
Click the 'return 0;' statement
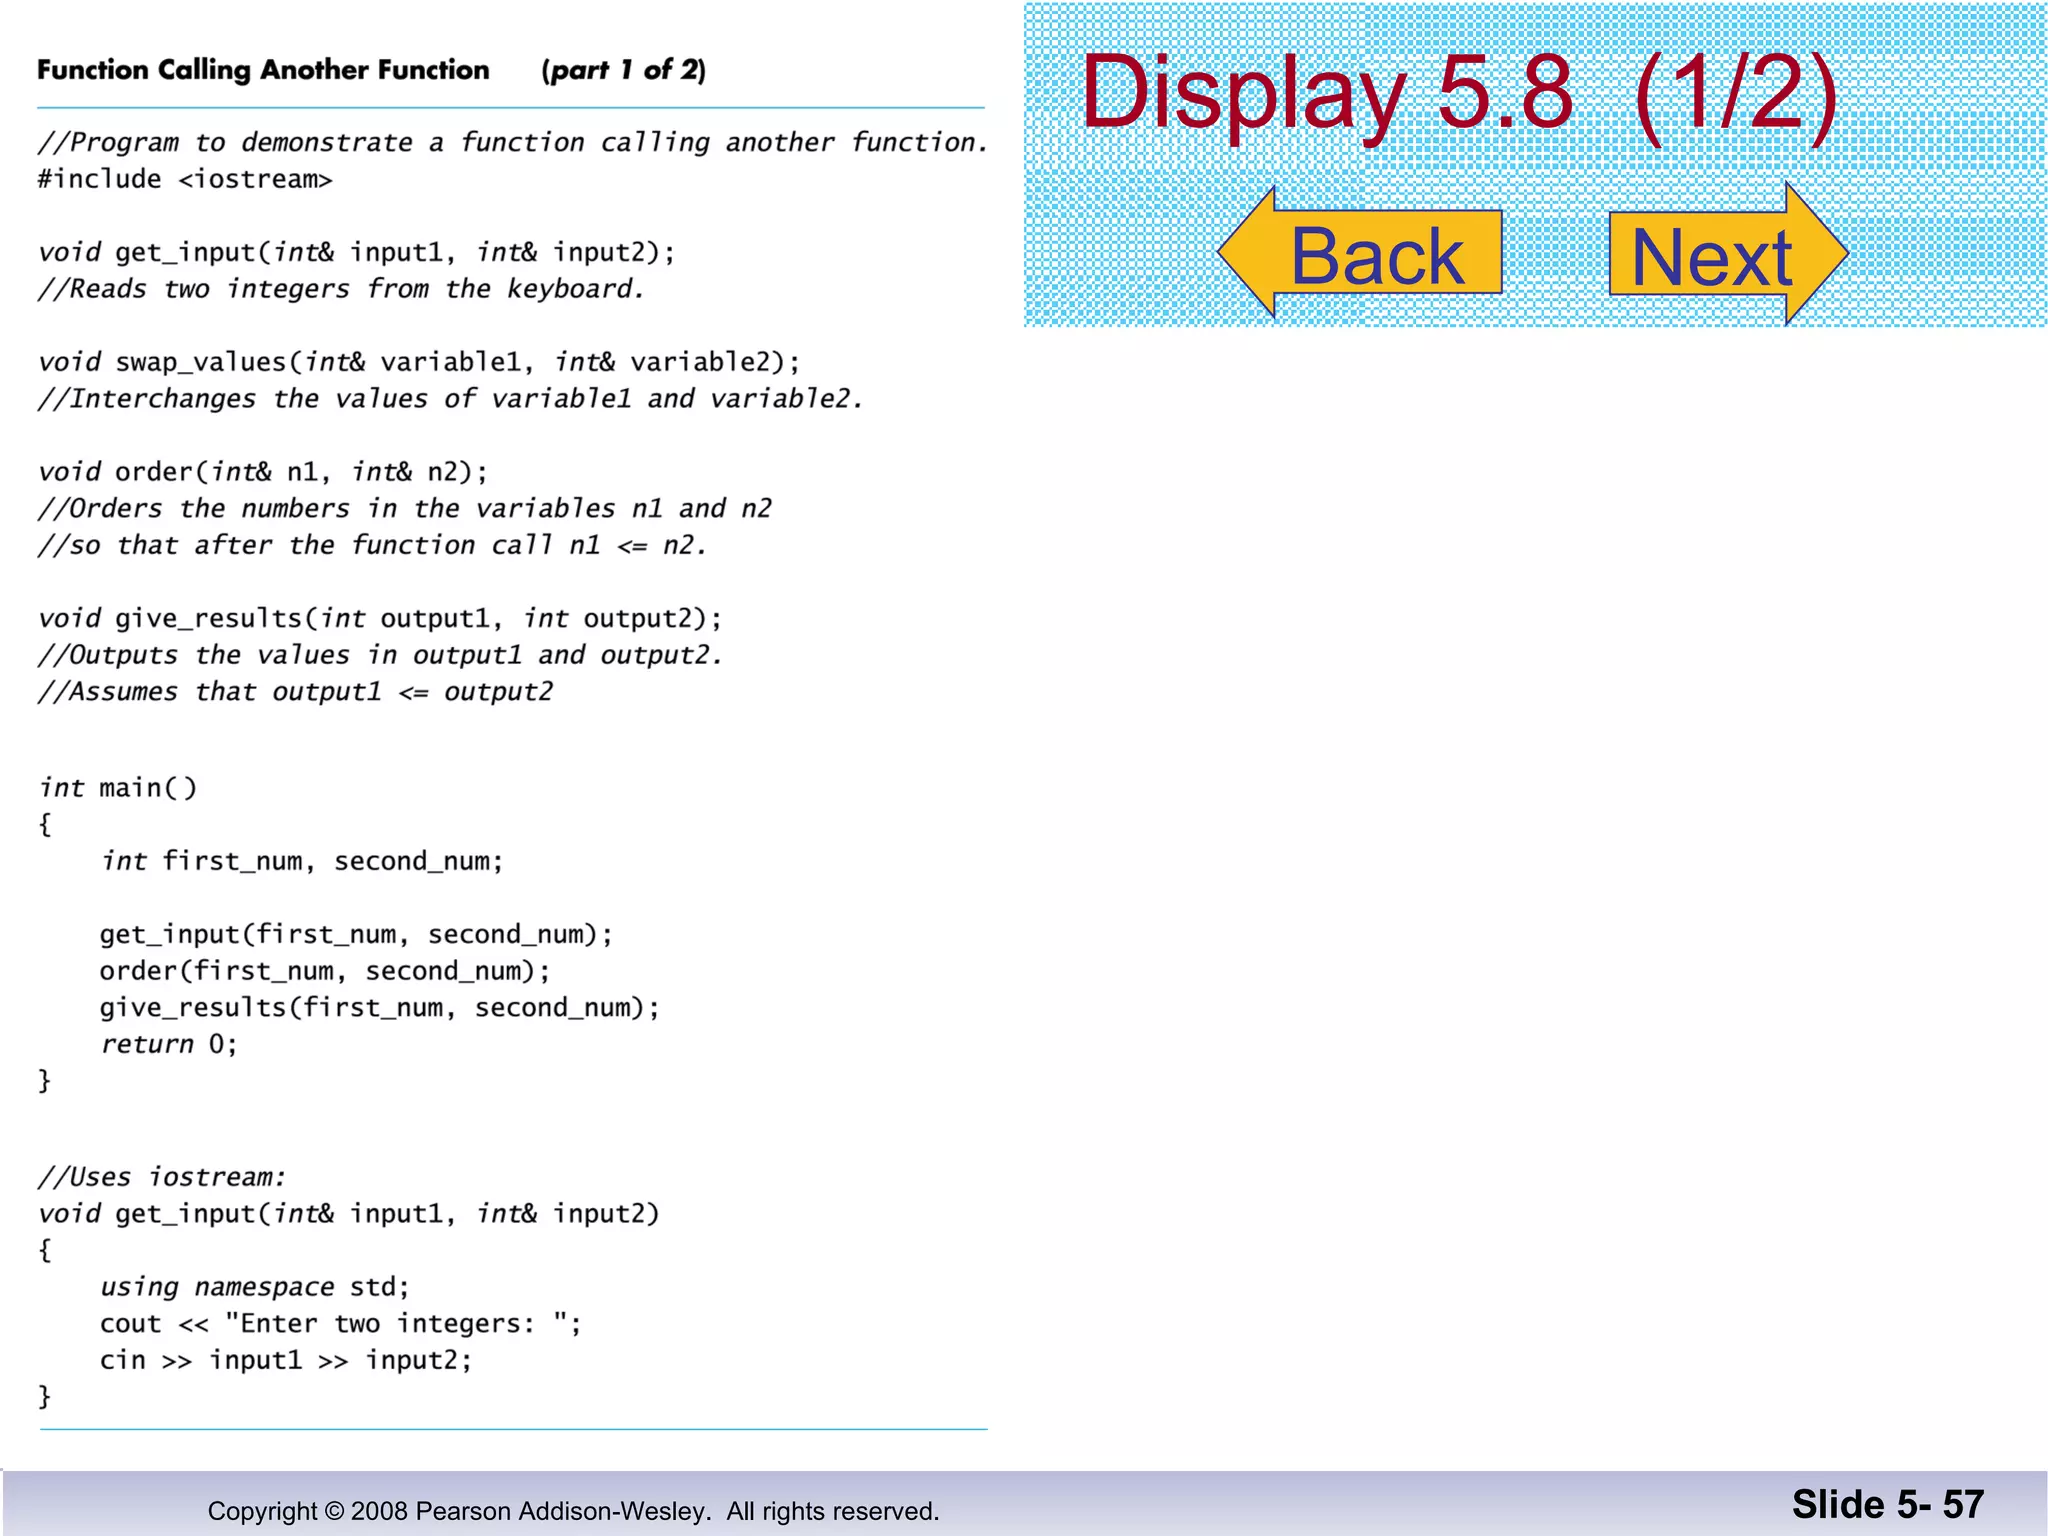pos(169,1045)
